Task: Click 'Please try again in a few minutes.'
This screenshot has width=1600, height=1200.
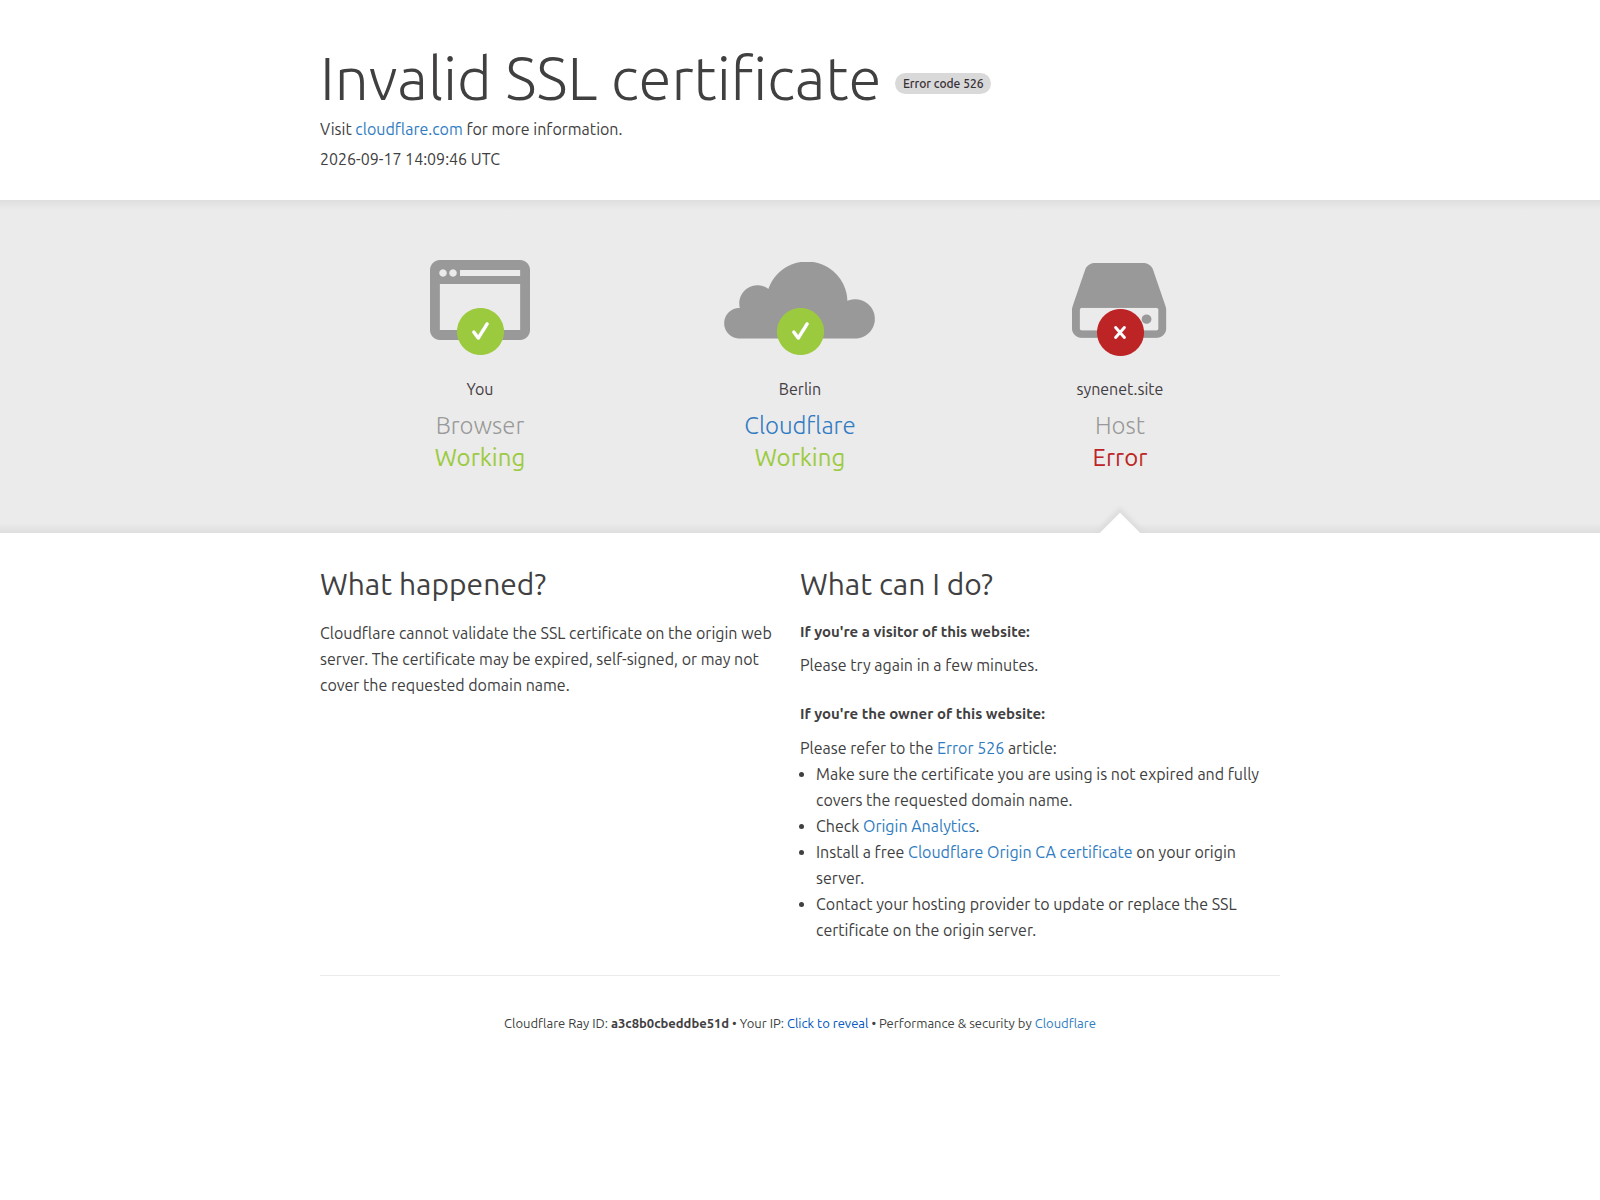Action: [x=919, y=665]
